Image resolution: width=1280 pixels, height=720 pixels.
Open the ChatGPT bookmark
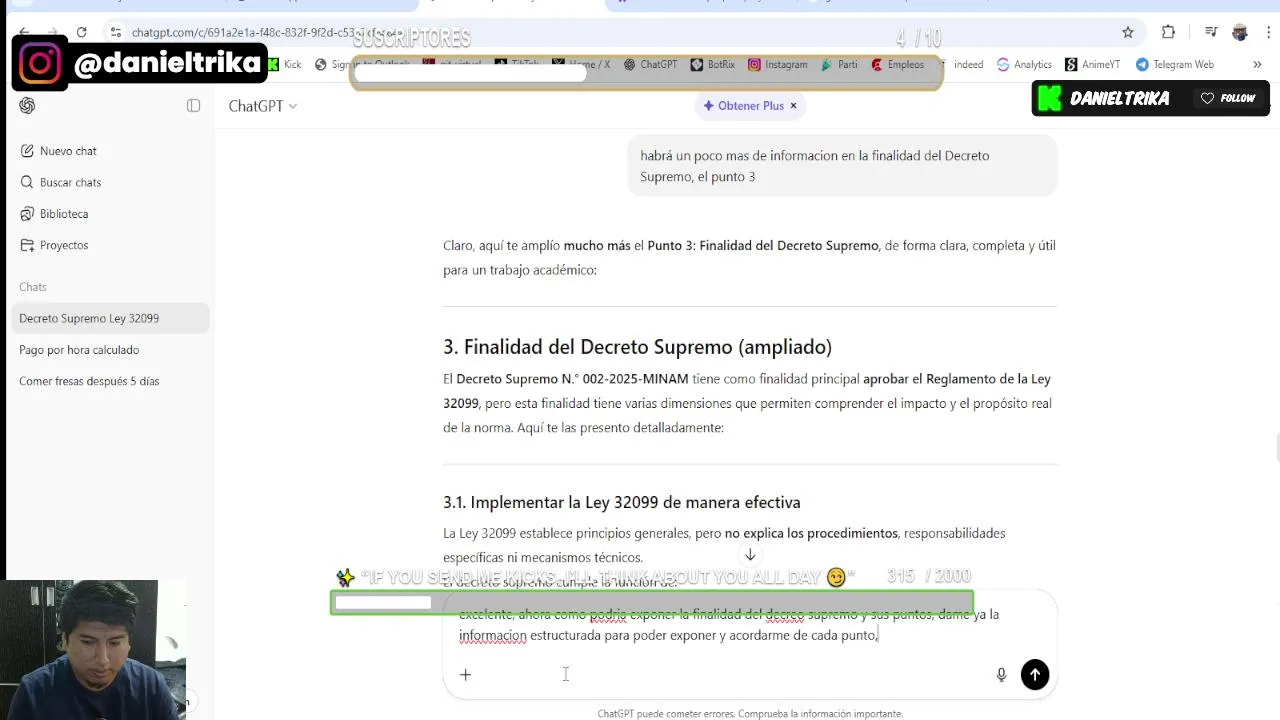[651, 64]
